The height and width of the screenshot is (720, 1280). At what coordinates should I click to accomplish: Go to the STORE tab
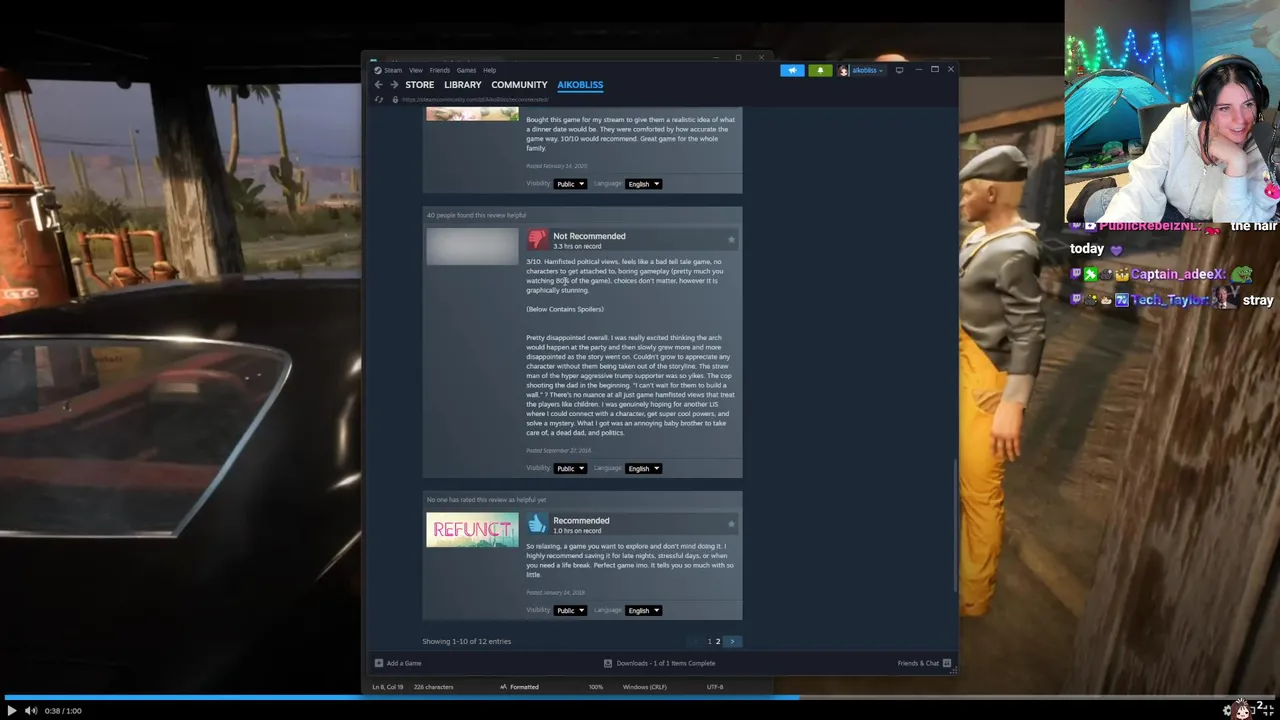pyautogui.click(x=419, y=85)
